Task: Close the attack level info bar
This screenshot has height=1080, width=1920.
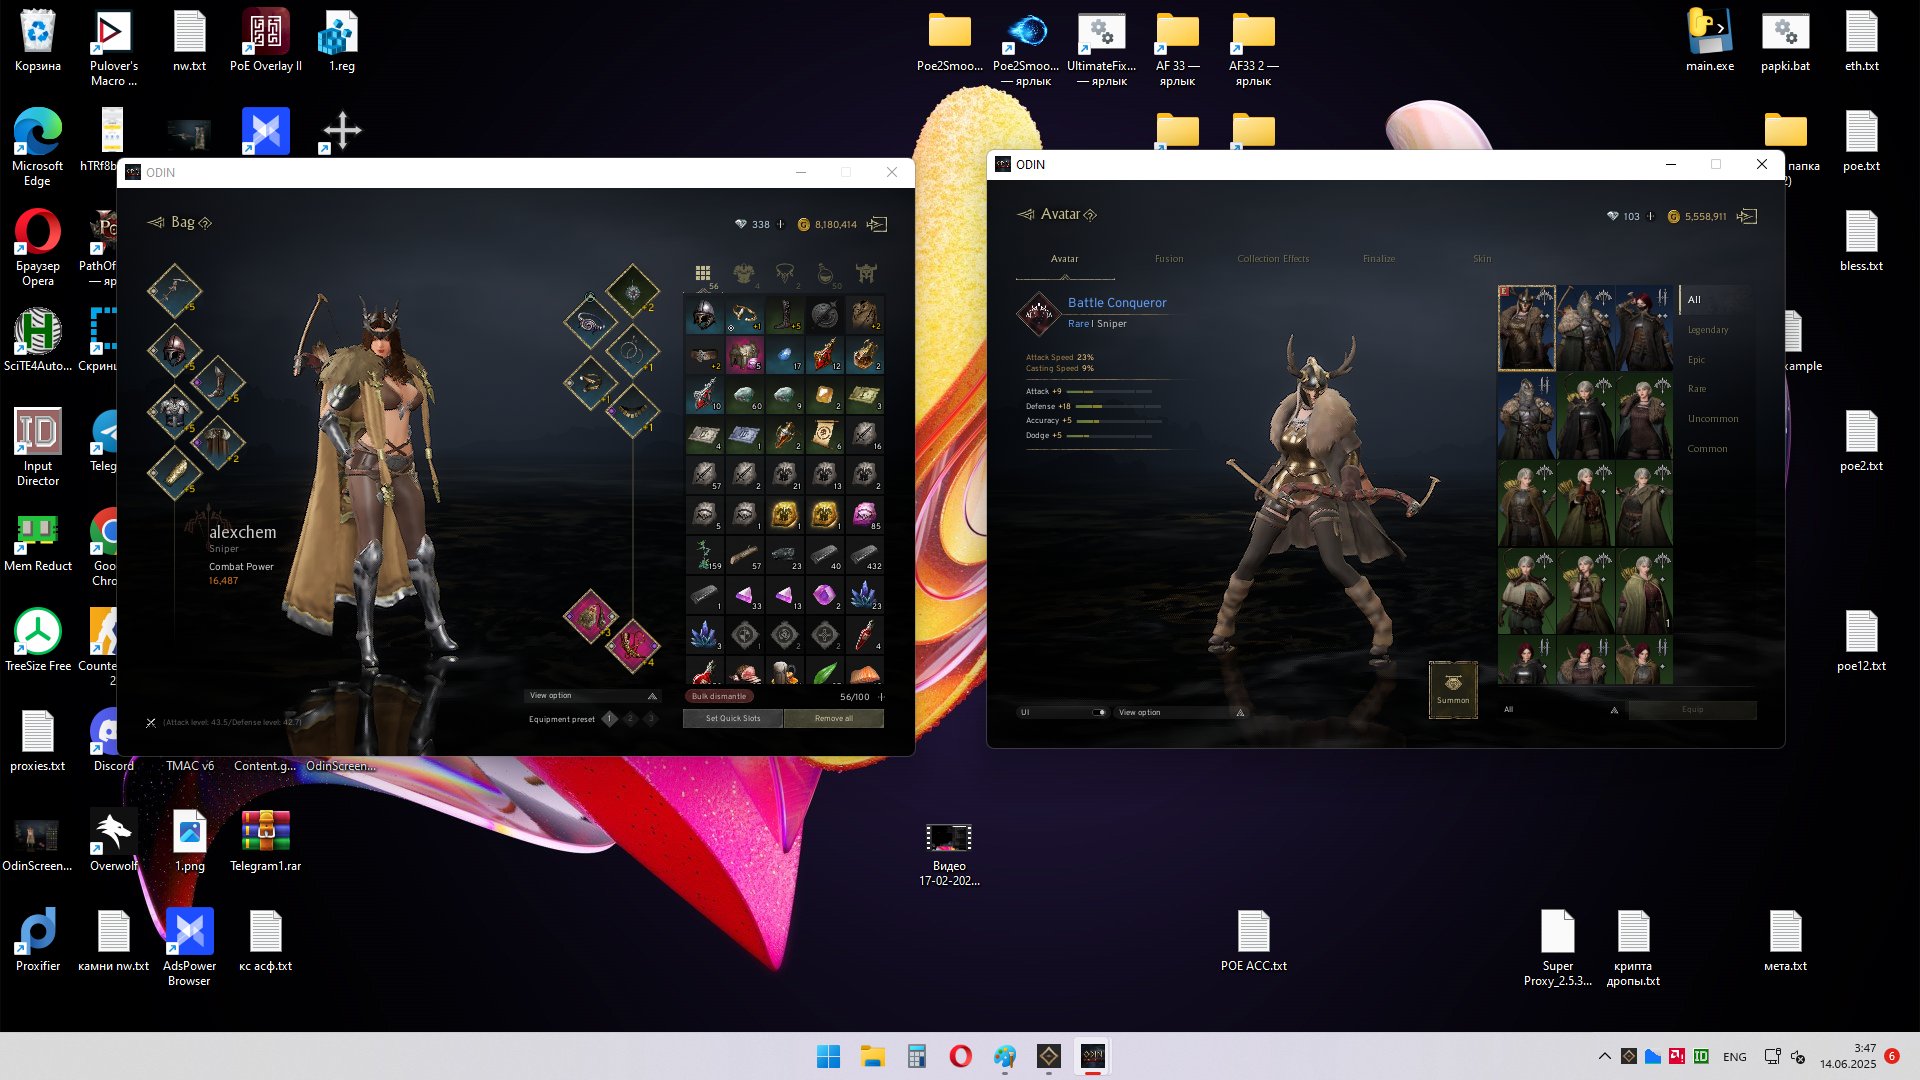Action: [151, 723]
